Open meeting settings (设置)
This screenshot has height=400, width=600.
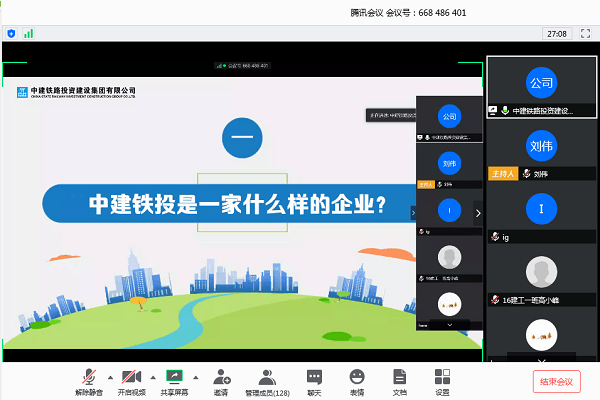442,377
